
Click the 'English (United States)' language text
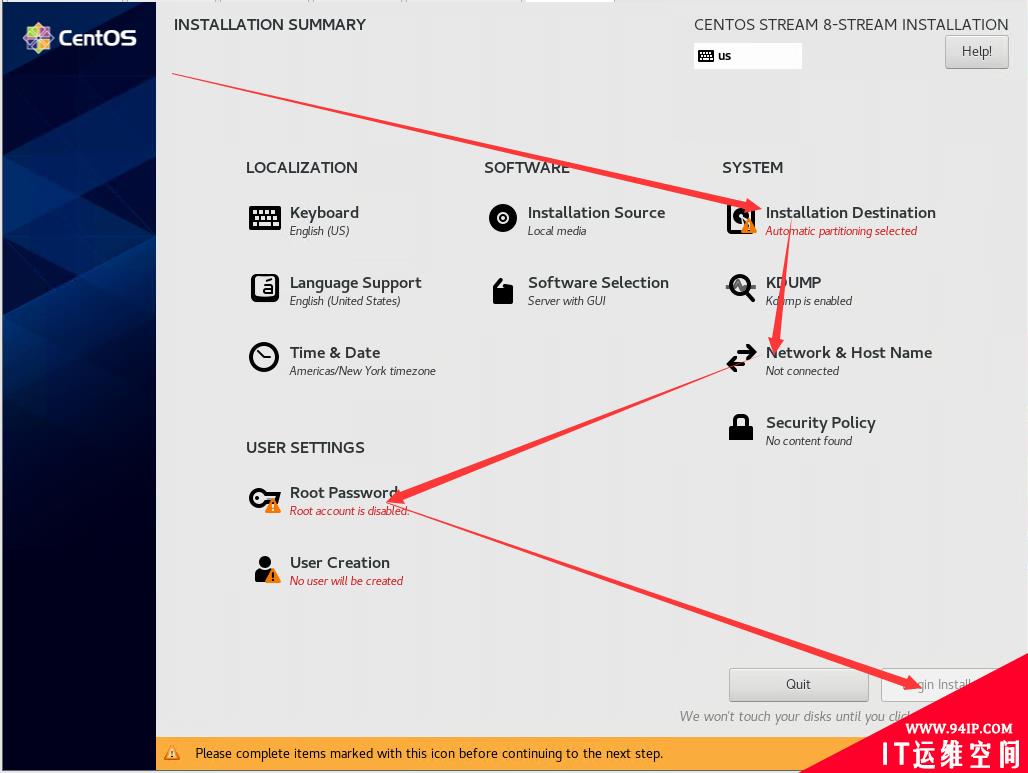point(345,301)
